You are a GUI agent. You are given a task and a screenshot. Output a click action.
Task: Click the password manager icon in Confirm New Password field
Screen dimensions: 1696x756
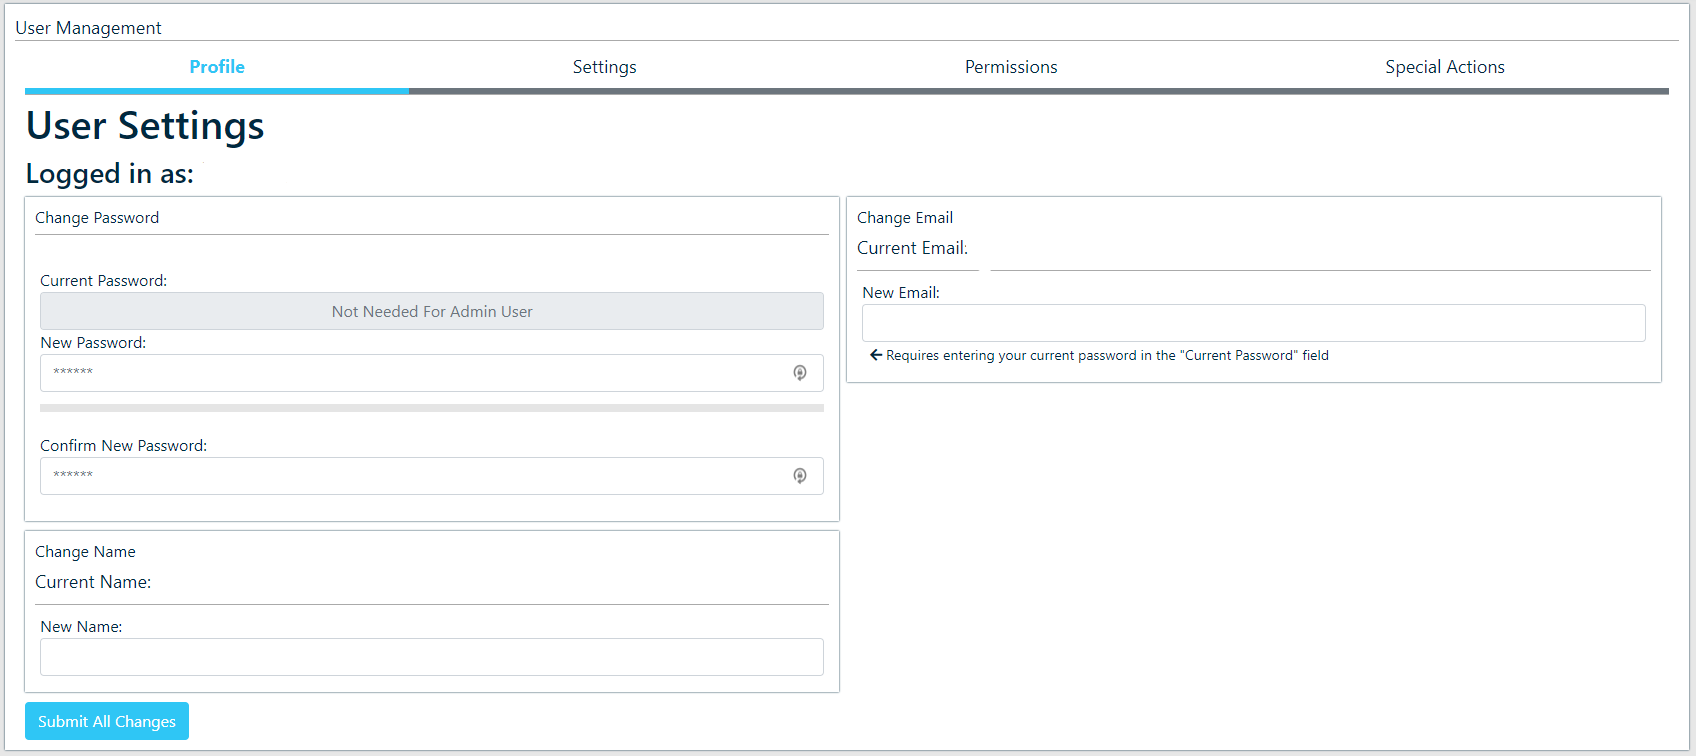pyautogui.click(x=800, y=476)
